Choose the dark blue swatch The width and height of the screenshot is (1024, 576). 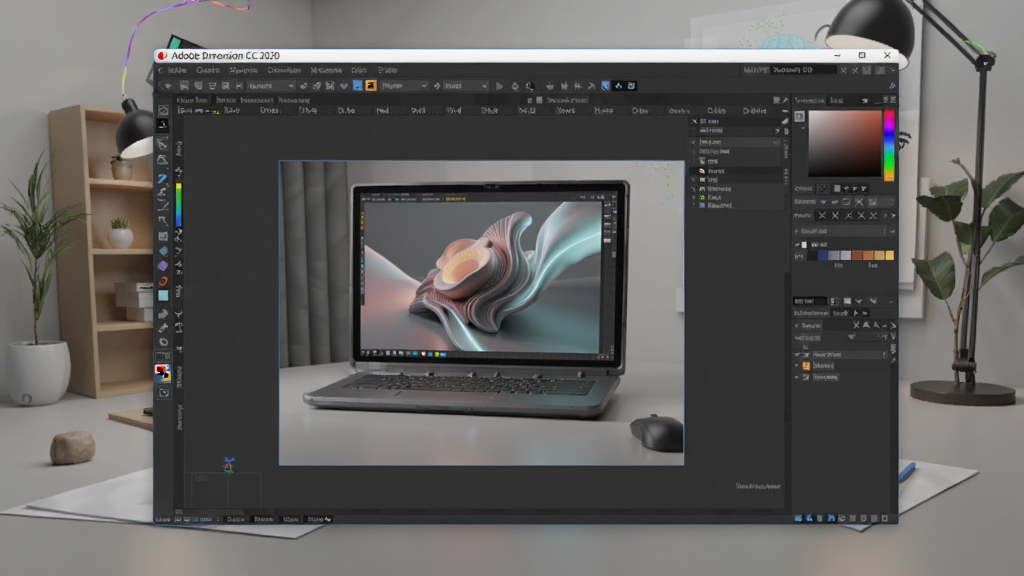pyautogui.click(x=822, y=255)
